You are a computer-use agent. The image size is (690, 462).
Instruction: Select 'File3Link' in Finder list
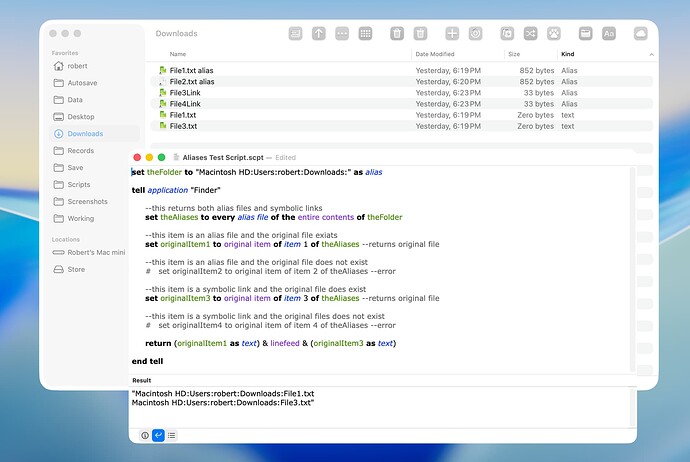(401, 93)
